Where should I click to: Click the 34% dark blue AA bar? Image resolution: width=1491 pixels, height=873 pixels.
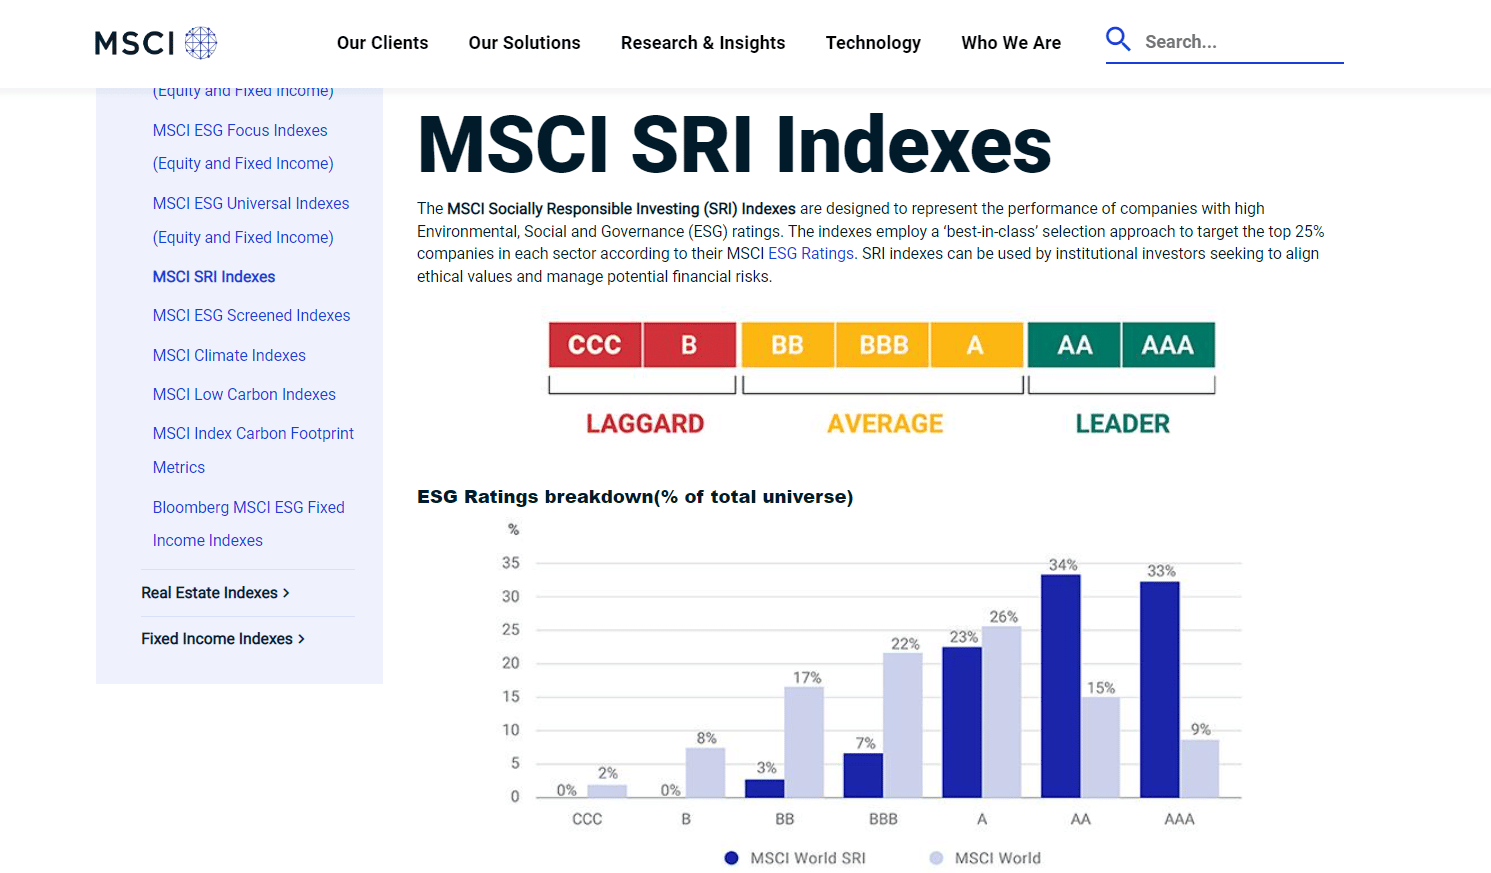(x=1061, y=686)
